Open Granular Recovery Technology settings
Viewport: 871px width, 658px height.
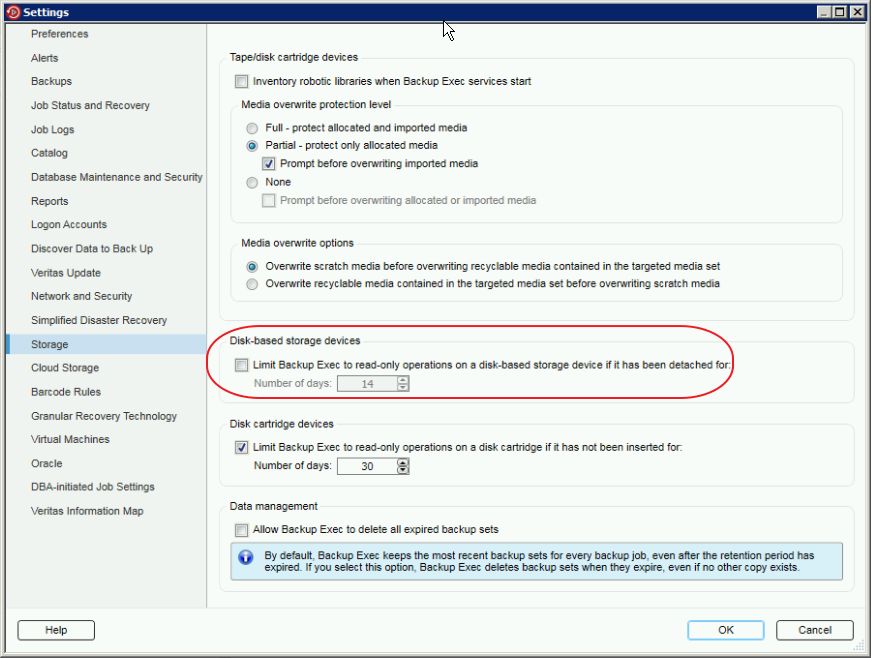103,416
